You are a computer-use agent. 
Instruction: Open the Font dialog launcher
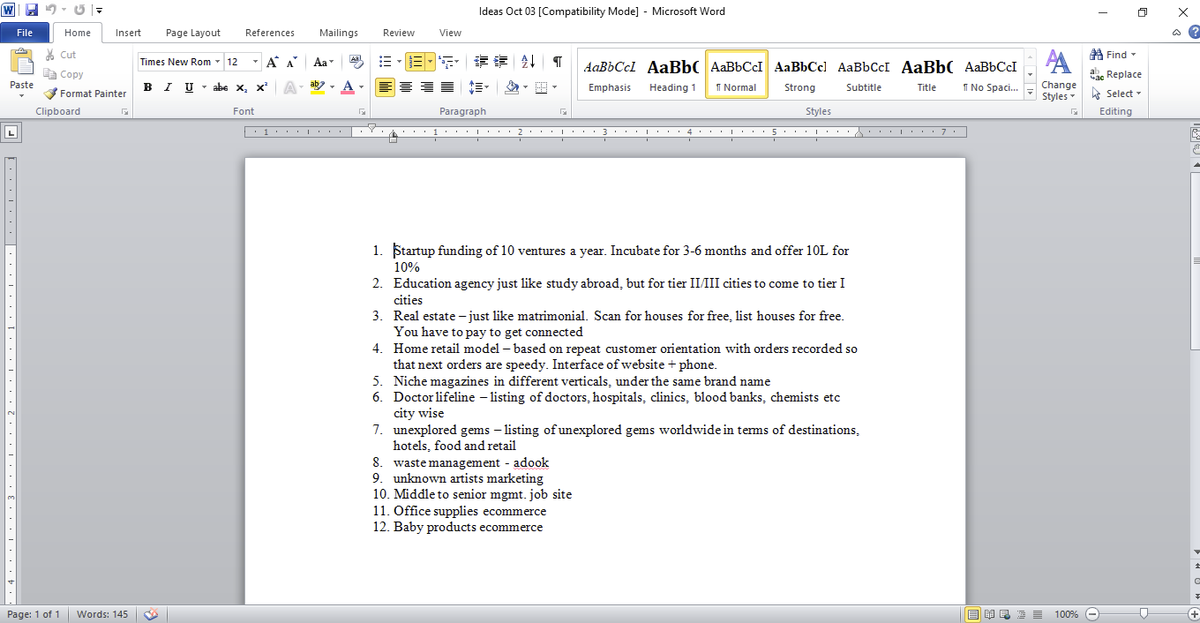coord(360,112)
